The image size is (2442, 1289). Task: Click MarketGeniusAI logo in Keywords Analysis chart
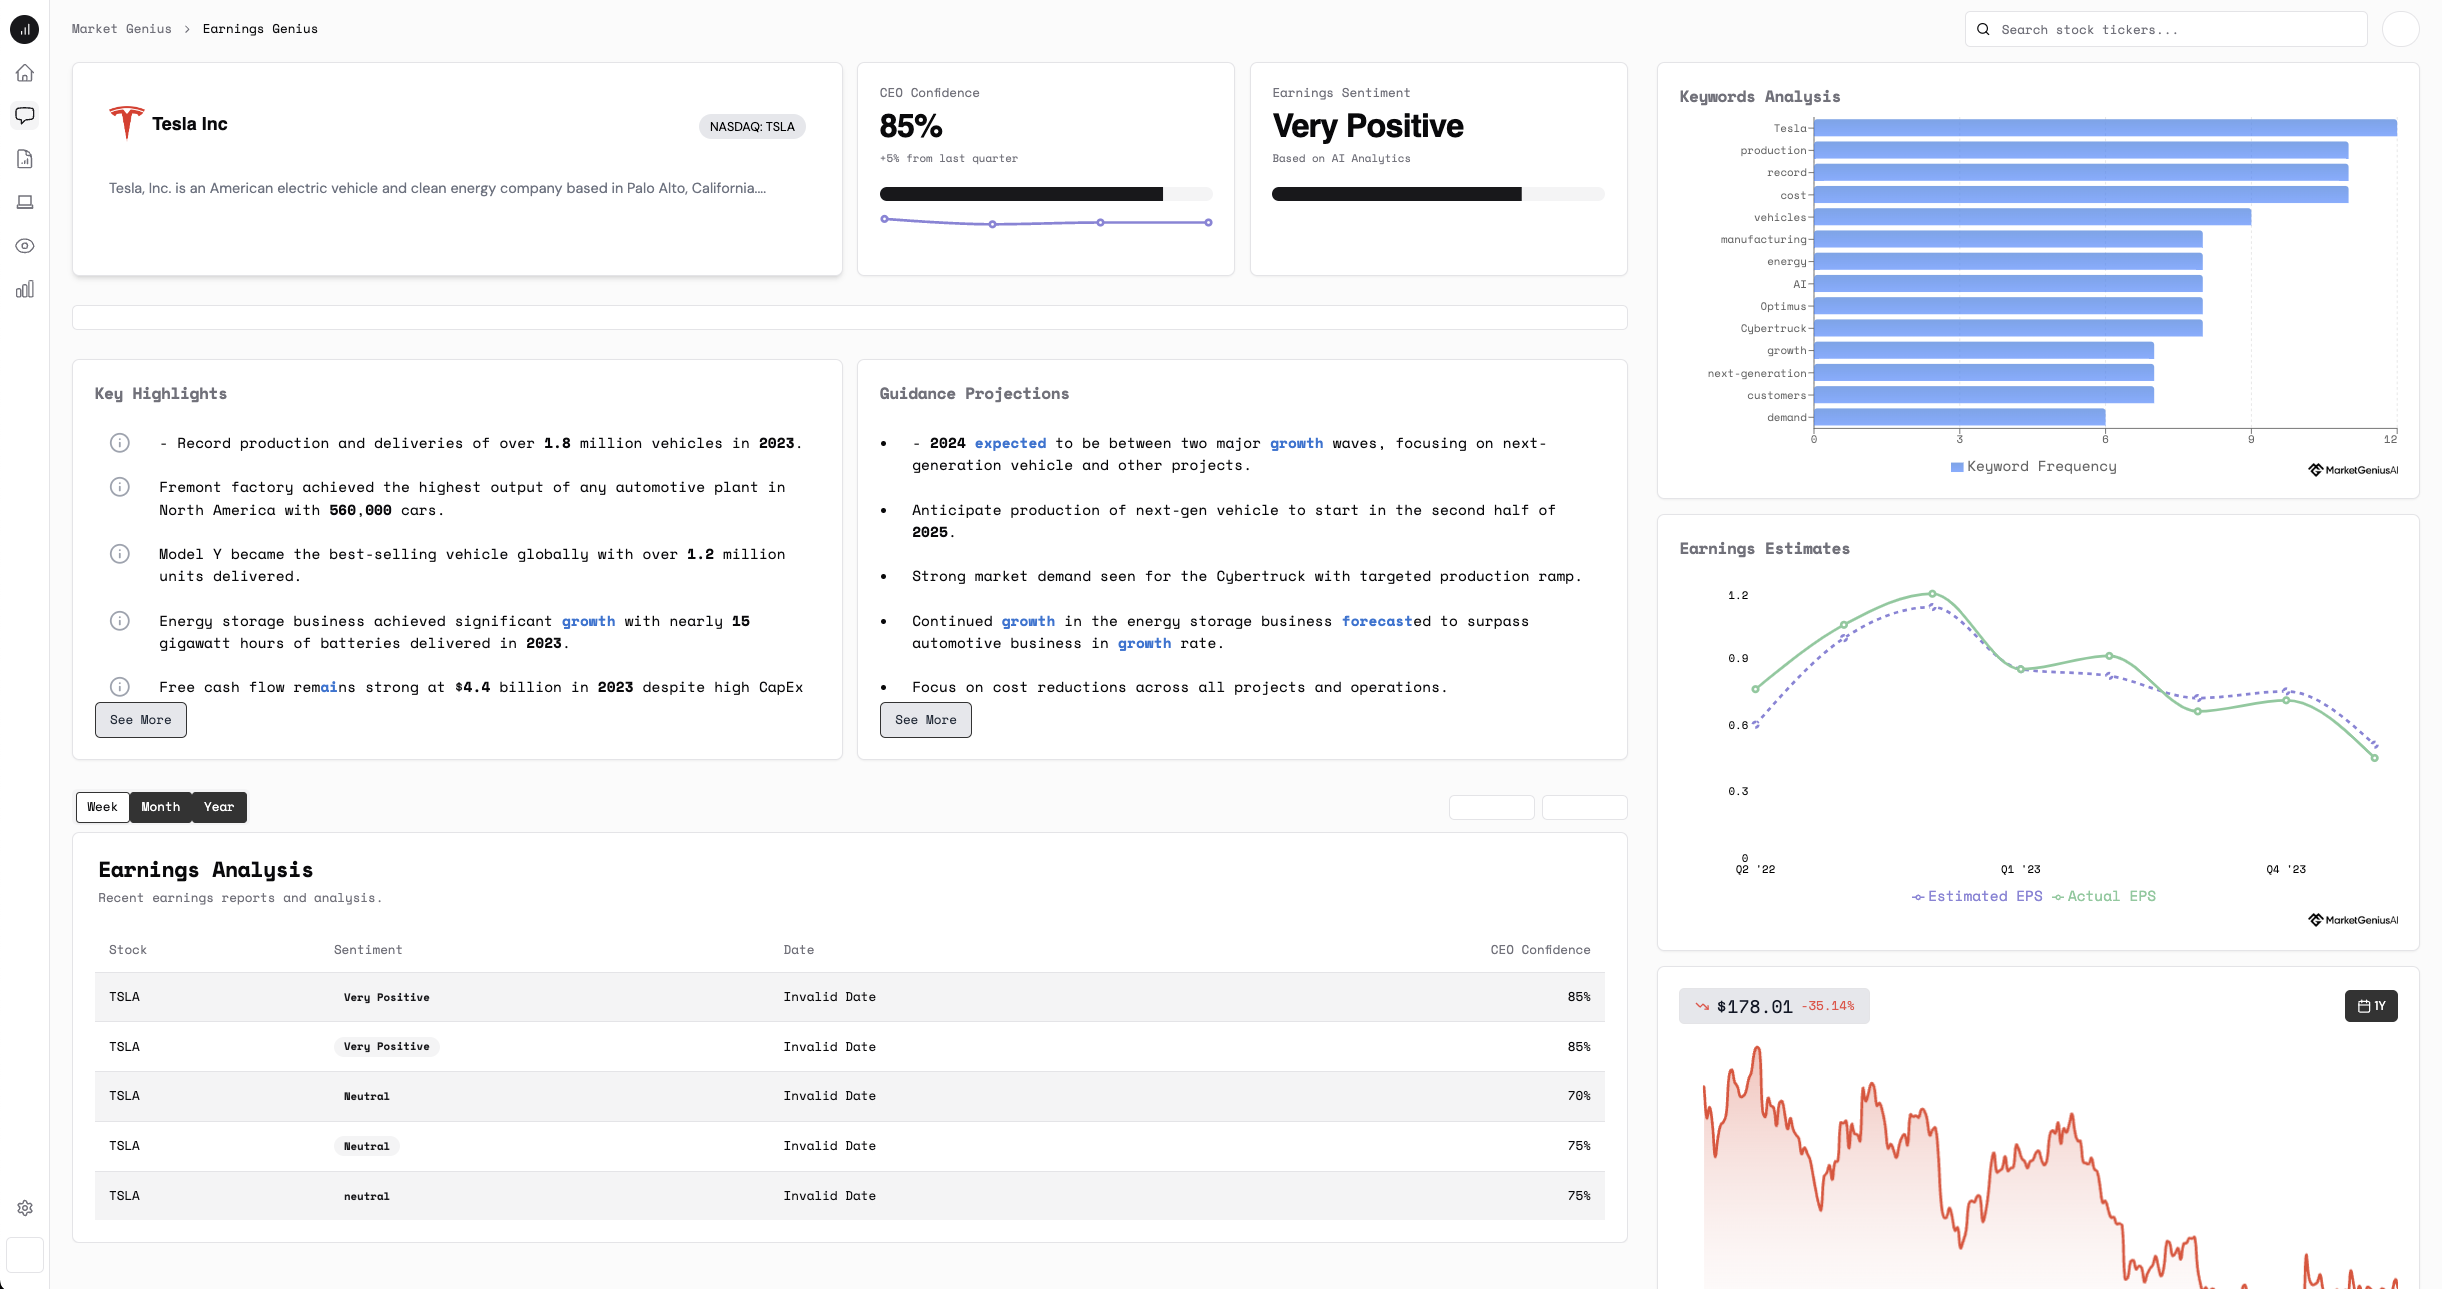(x=2353, y=470)
